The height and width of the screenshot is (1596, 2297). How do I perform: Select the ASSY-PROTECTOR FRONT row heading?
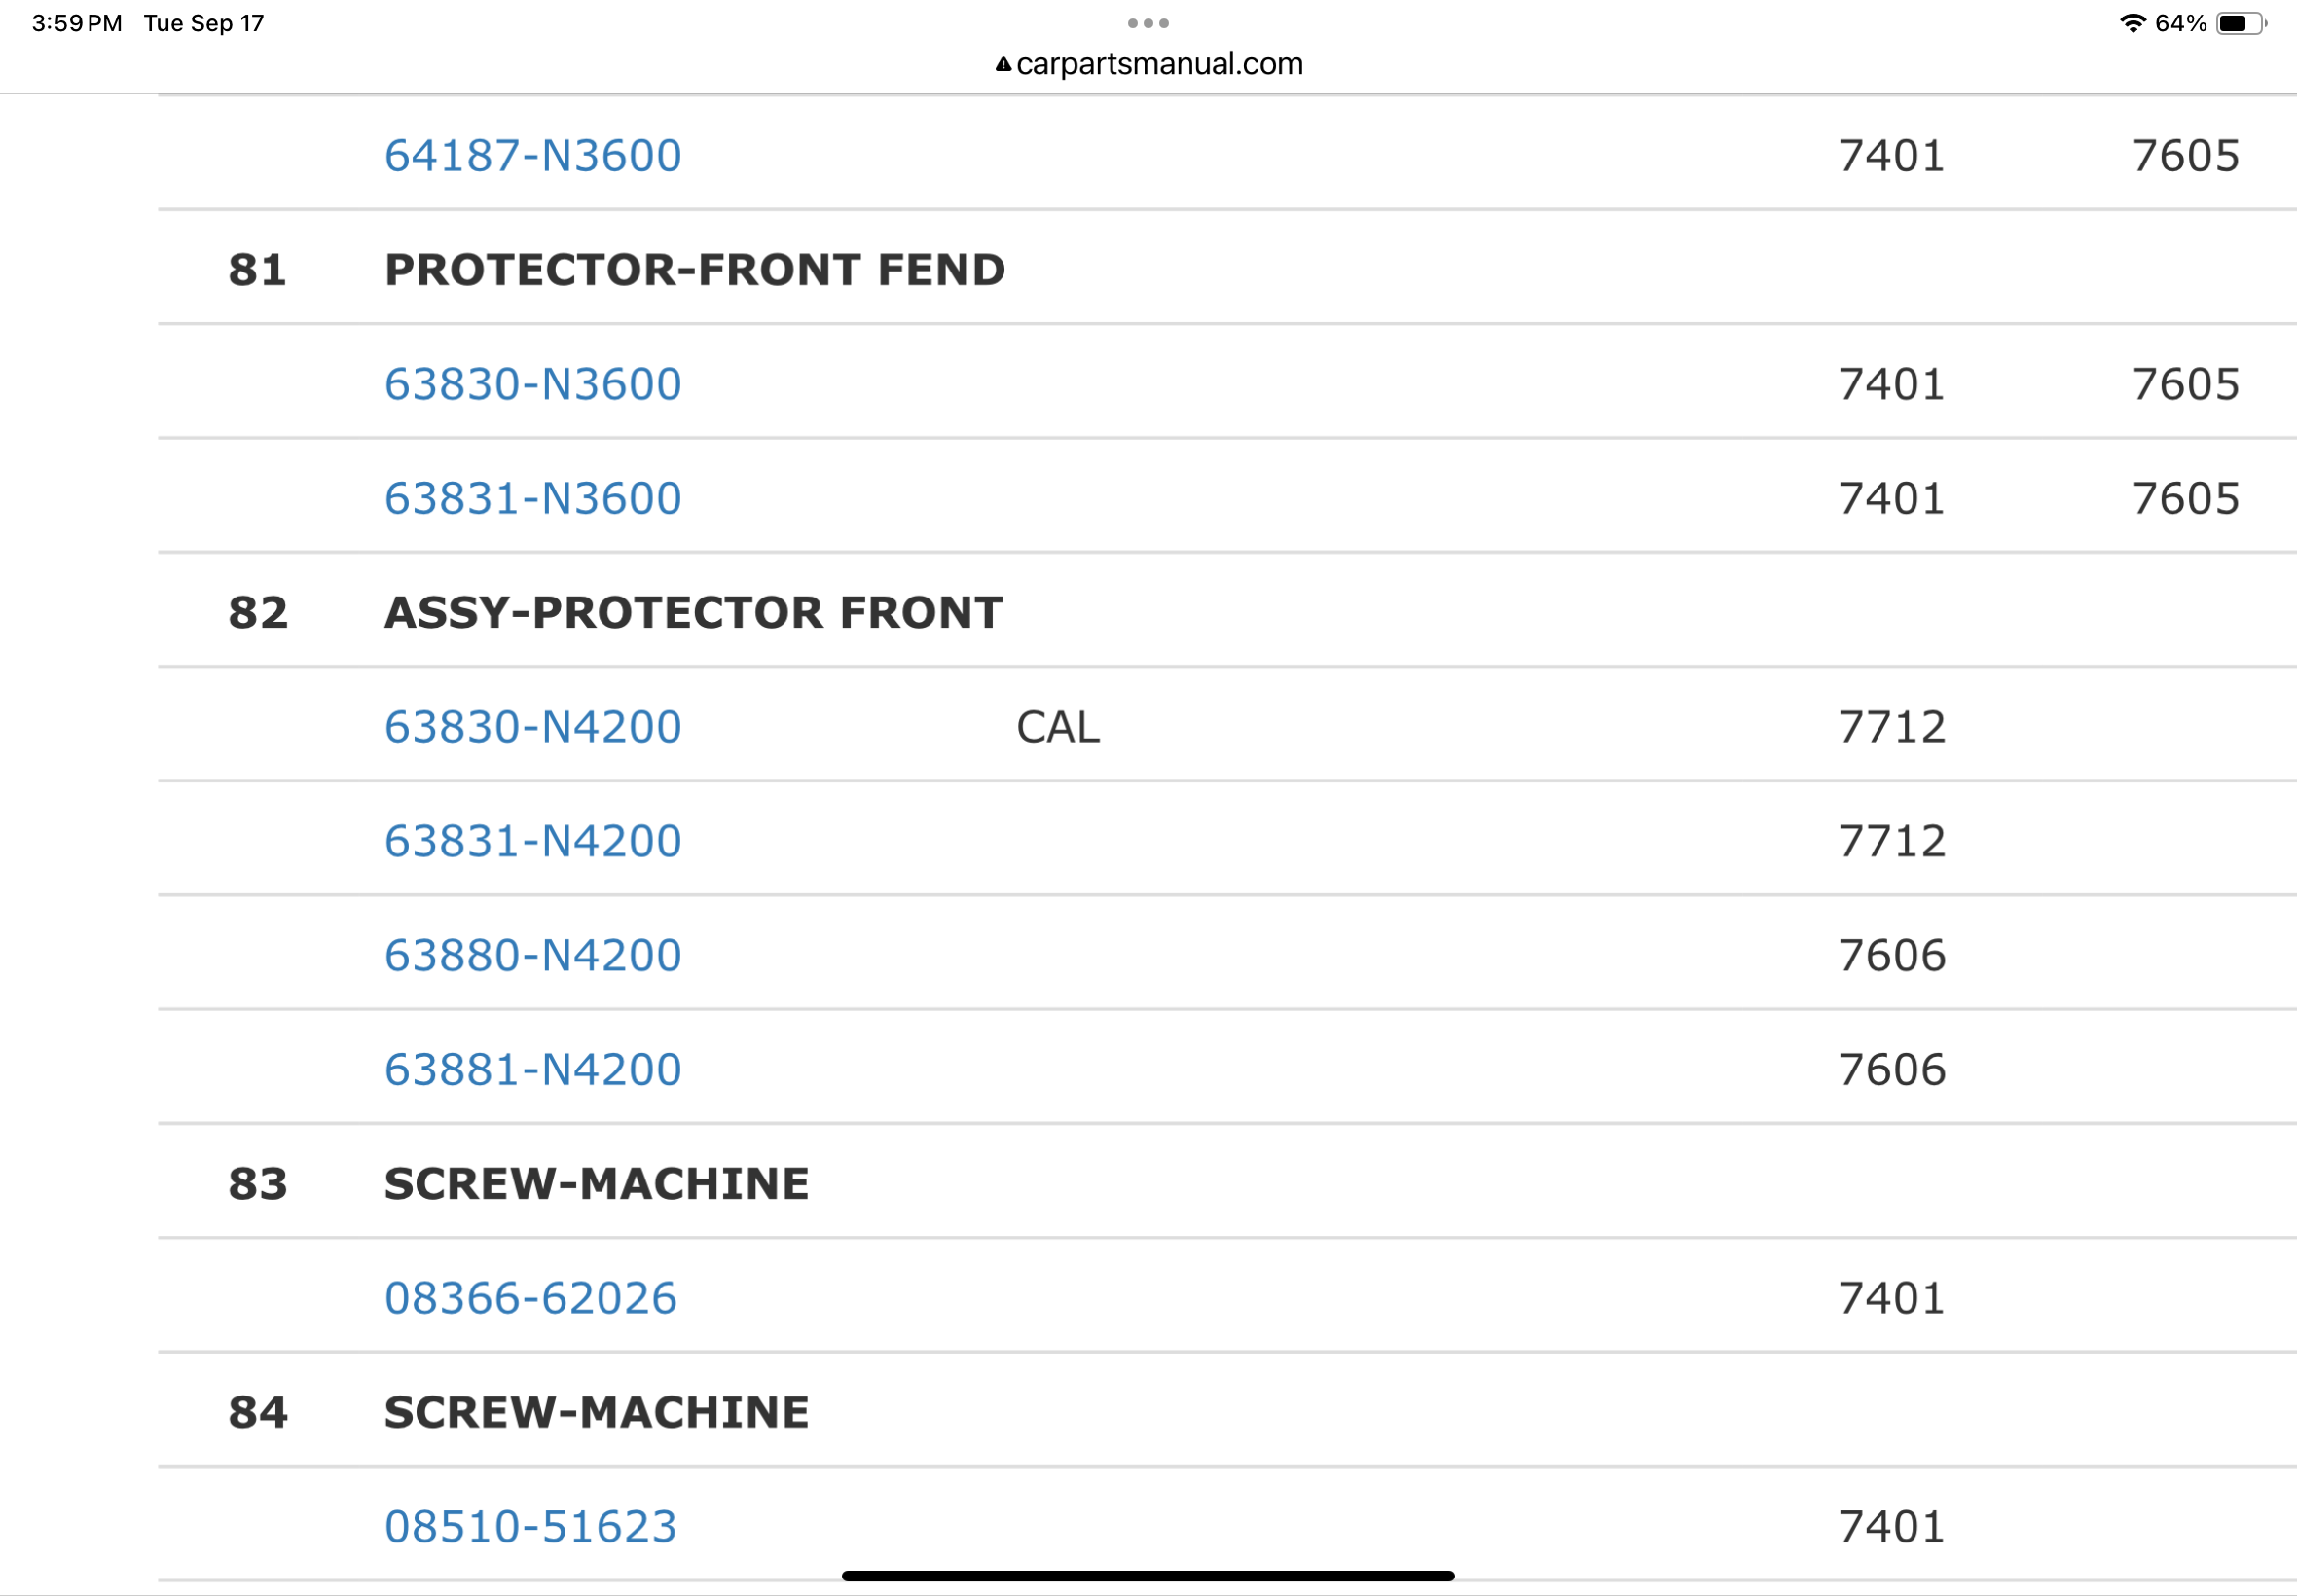coord(694,613)
